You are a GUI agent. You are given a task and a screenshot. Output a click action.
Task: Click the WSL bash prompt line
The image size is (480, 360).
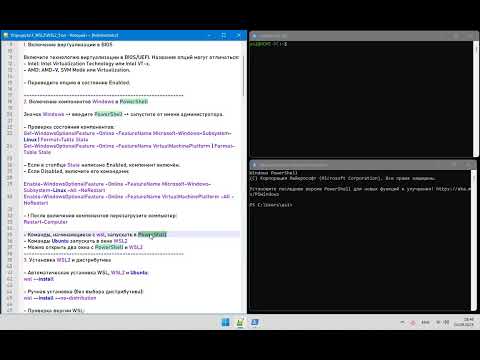pos(268,44)
